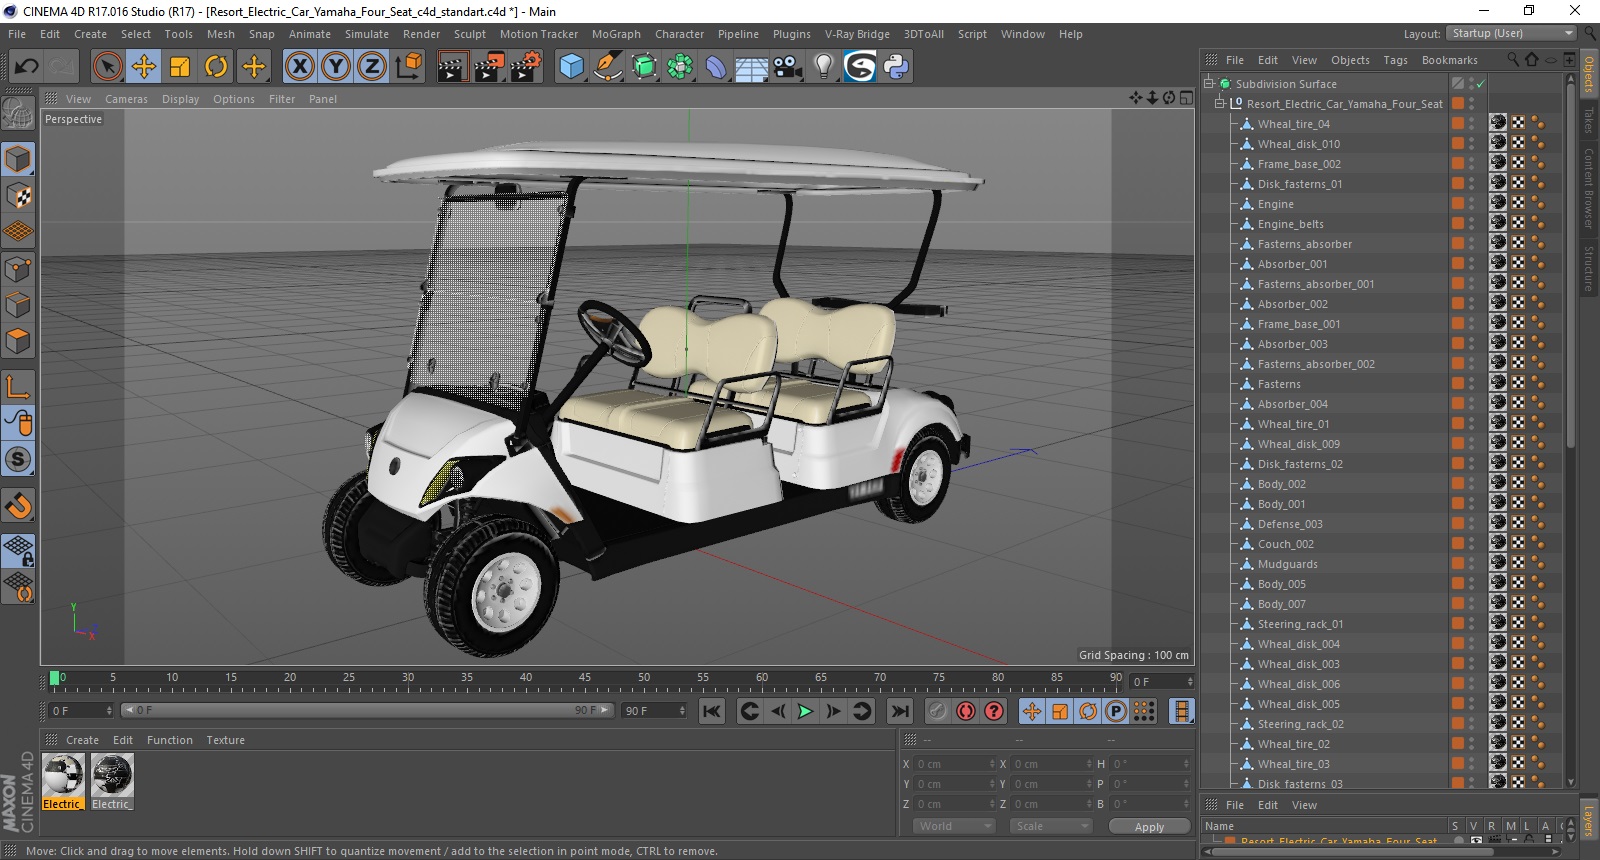Toggle the magnet workplane icon
This screenshot has width=1600, height=860.
coord(18,505)
